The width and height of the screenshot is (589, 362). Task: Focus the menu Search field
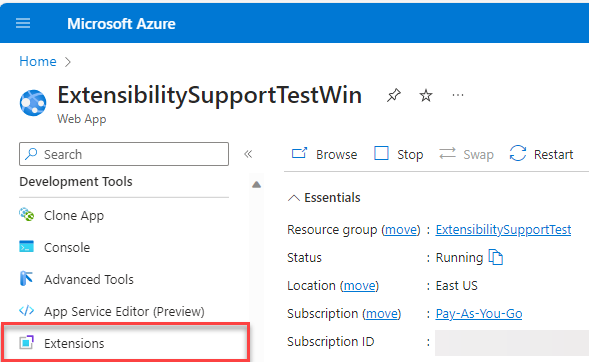click(x=124, y=154)
